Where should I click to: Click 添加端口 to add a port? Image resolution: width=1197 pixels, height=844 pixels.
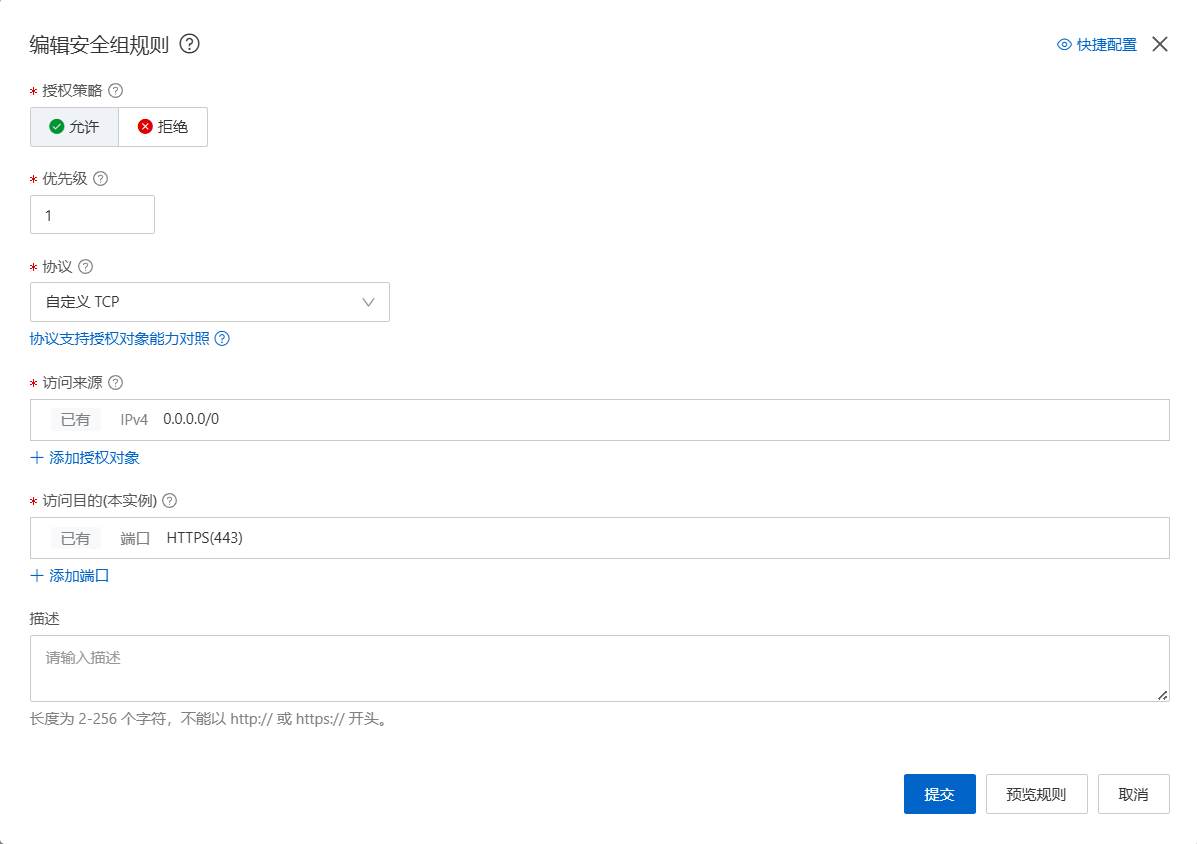pos(70,576)
